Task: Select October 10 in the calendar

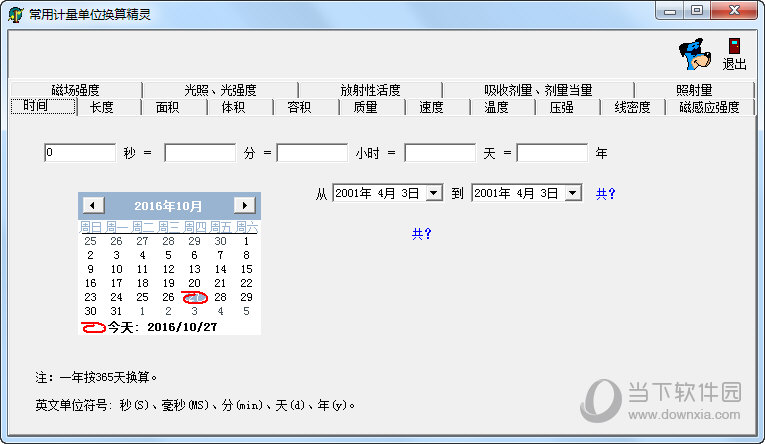Action: pyautogui.click(x=116, y=269)
